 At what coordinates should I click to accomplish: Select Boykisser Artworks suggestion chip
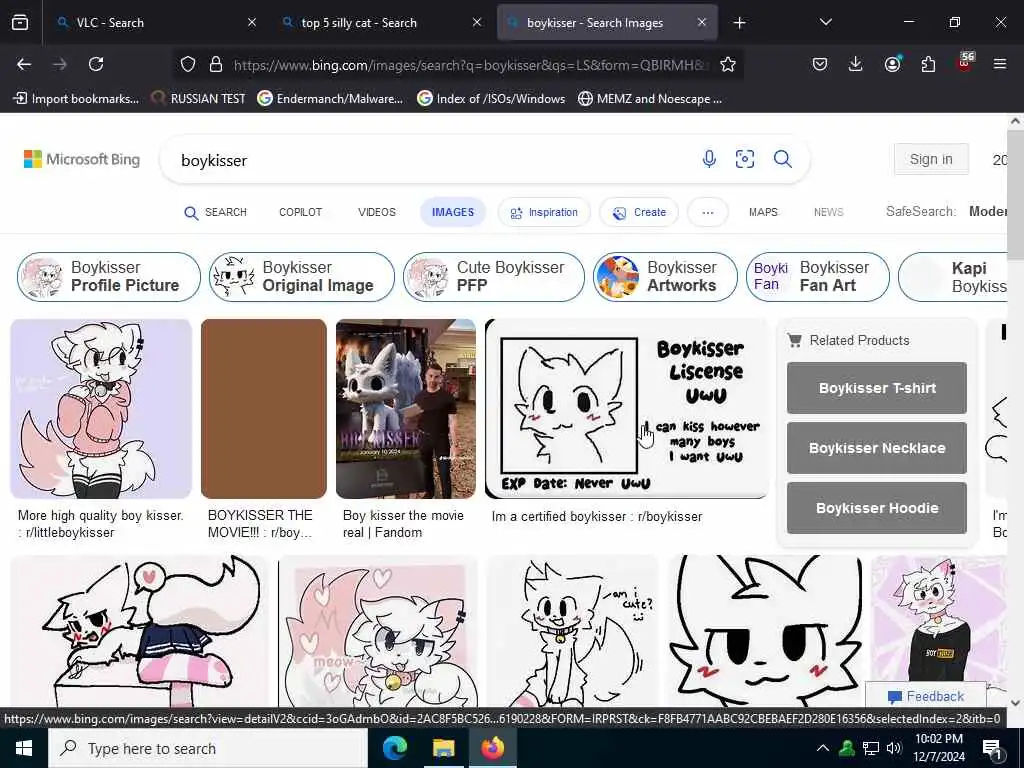[x=665, y=277]
